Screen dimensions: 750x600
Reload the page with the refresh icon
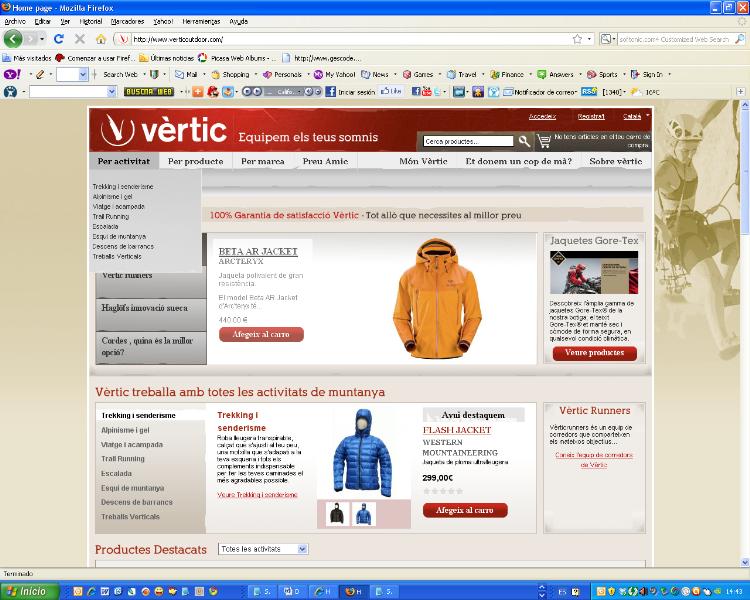(59, 39)
